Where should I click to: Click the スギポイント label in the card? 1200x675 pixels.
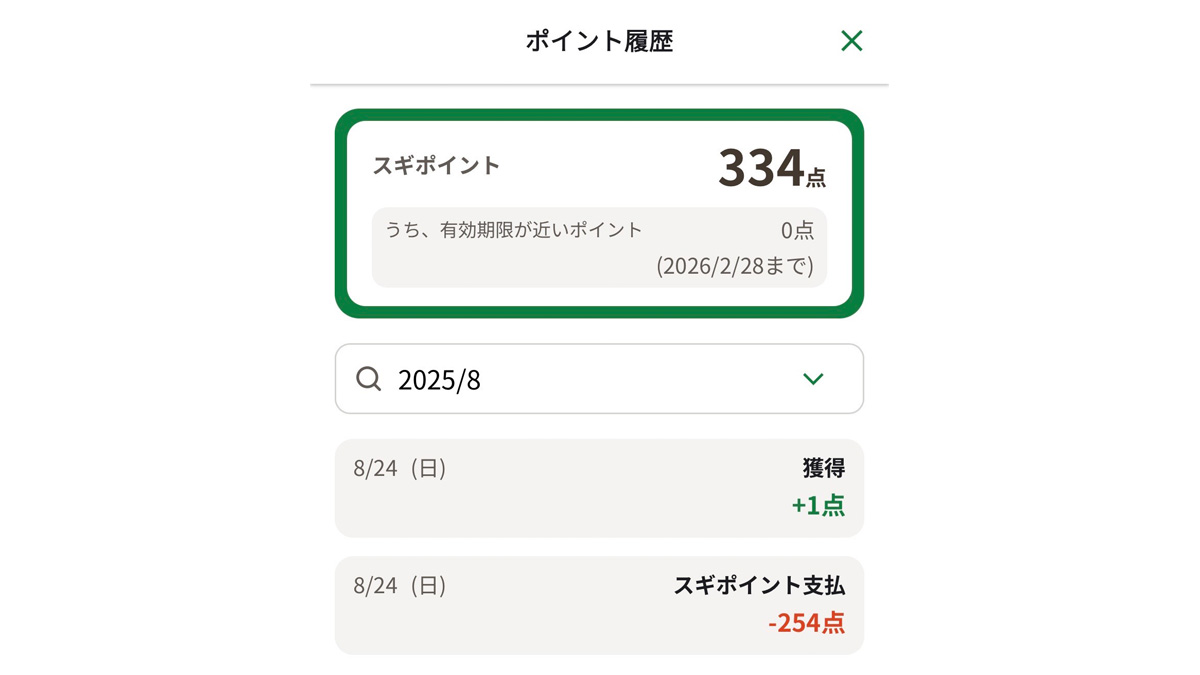tap(436, 166)
